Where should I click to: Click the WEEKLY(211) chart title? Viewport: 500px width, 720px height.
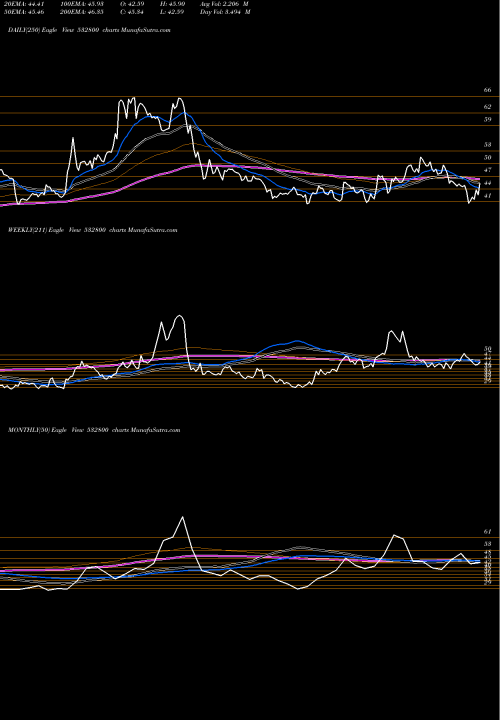pyautogui.click(x=92, y=230)
